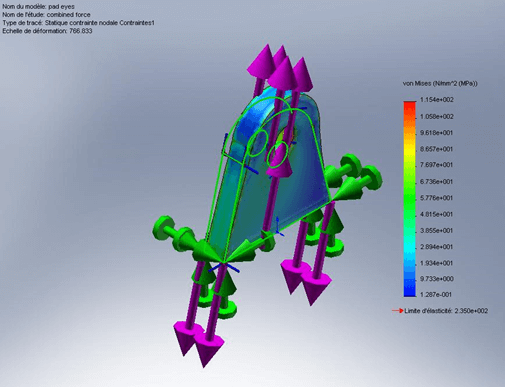The width and height of the screenshot is (505, 387).
Task: Click the dark blue bottom of the color legend
Action: tap(410, 292)
